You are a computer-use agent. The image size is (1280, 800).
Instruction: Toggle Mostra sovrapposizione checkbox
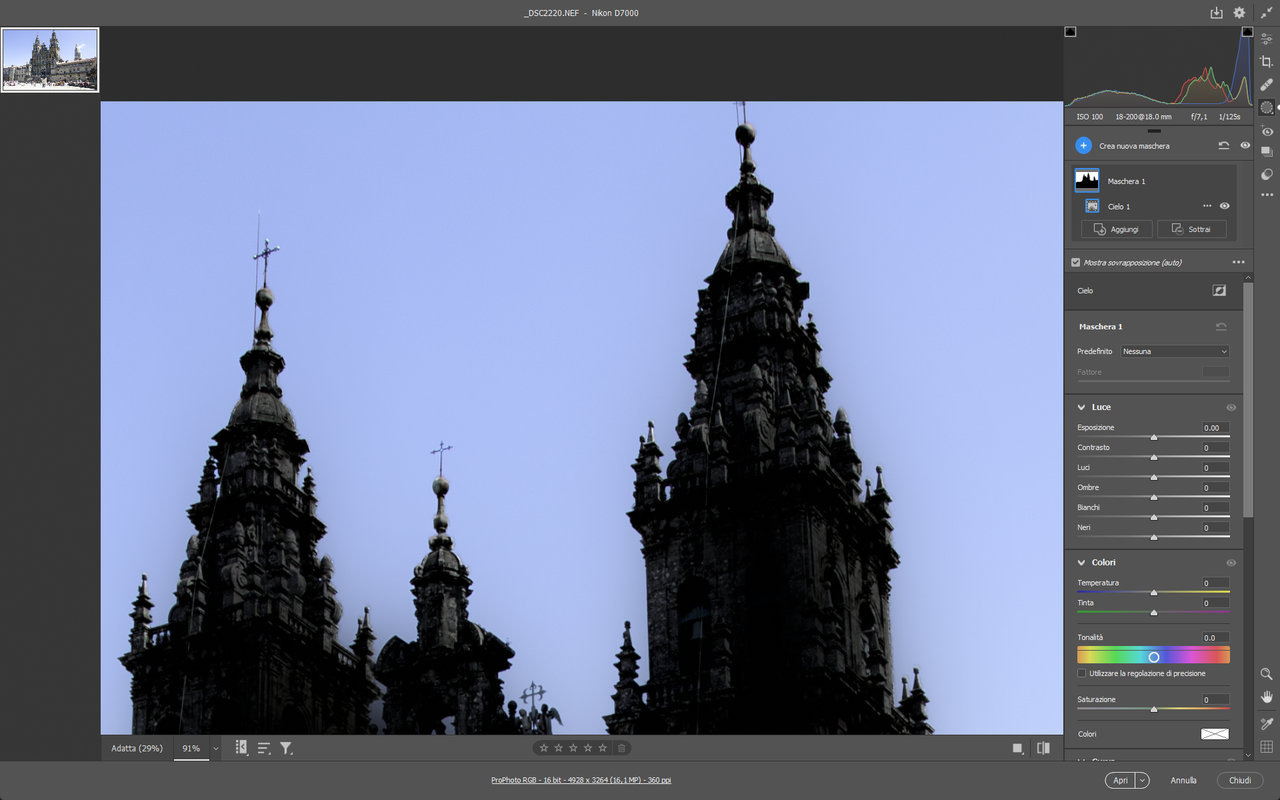[1076, 263]
